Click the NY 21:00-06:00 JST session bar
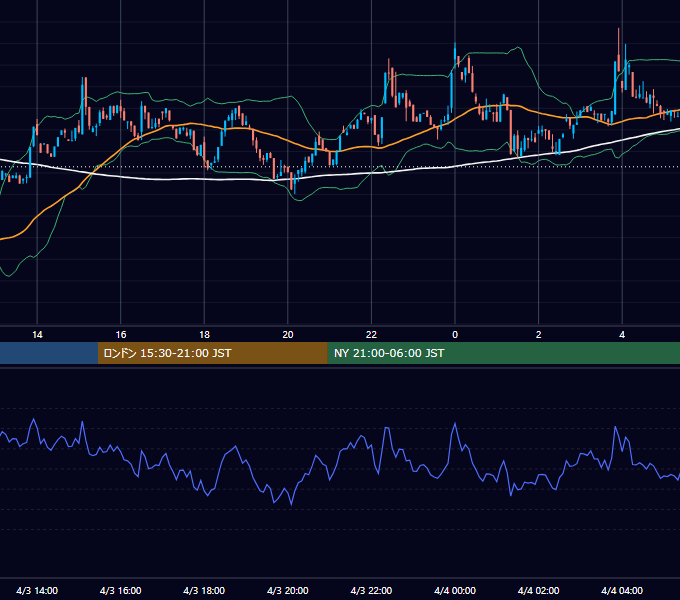This screenshot has height=600, width=680. click(503, 353)
